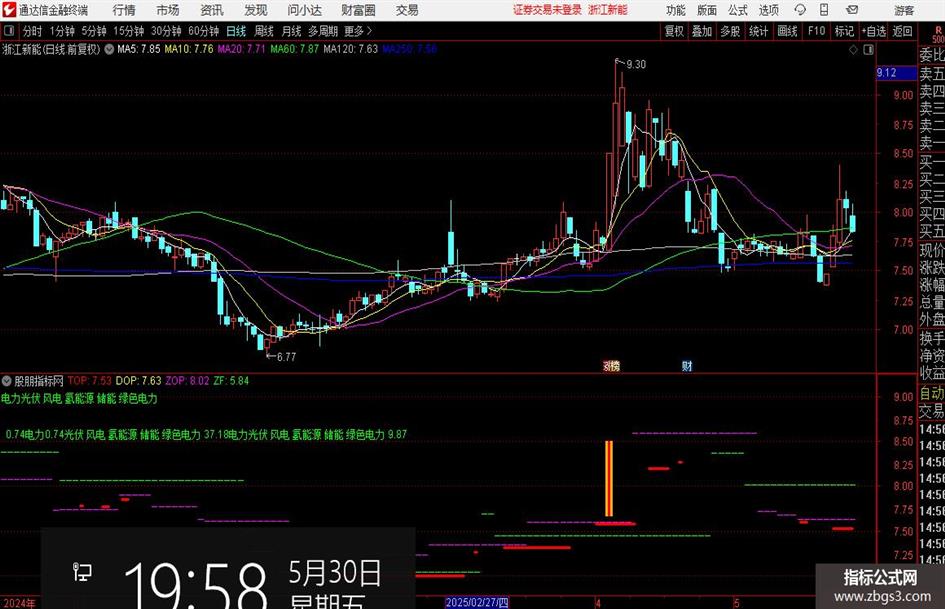
Task: Click the 多股 toolbar button
Action: point(730,31)
